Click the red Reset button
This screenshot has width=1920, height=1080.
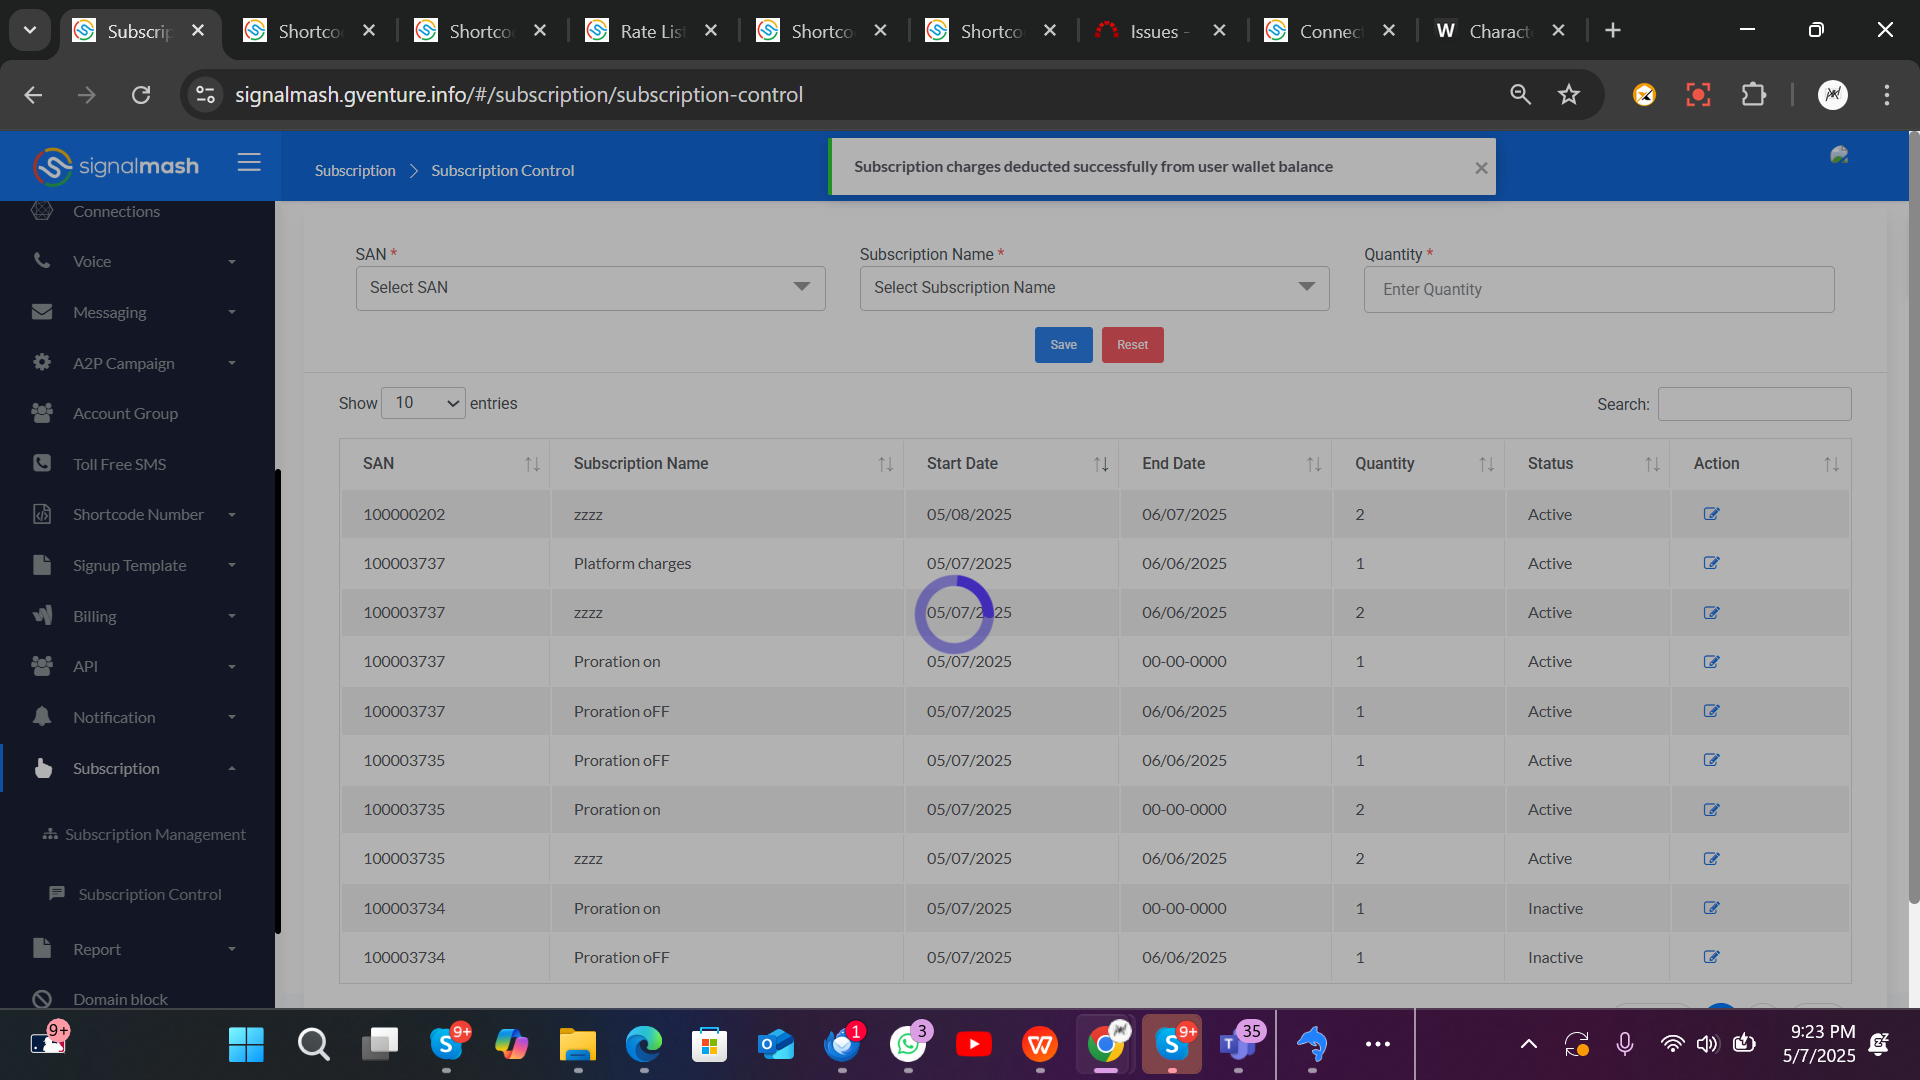tap(1132, 345)
